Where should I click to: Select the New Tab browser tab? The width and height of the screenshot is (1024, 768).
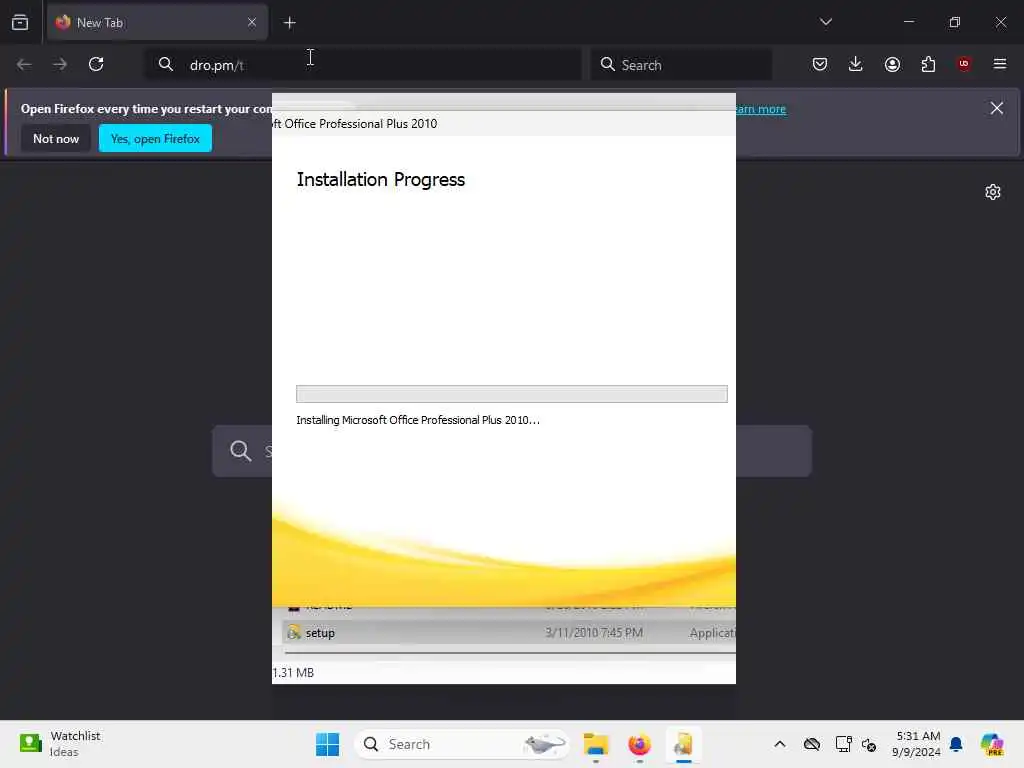[x=157, y=22]
